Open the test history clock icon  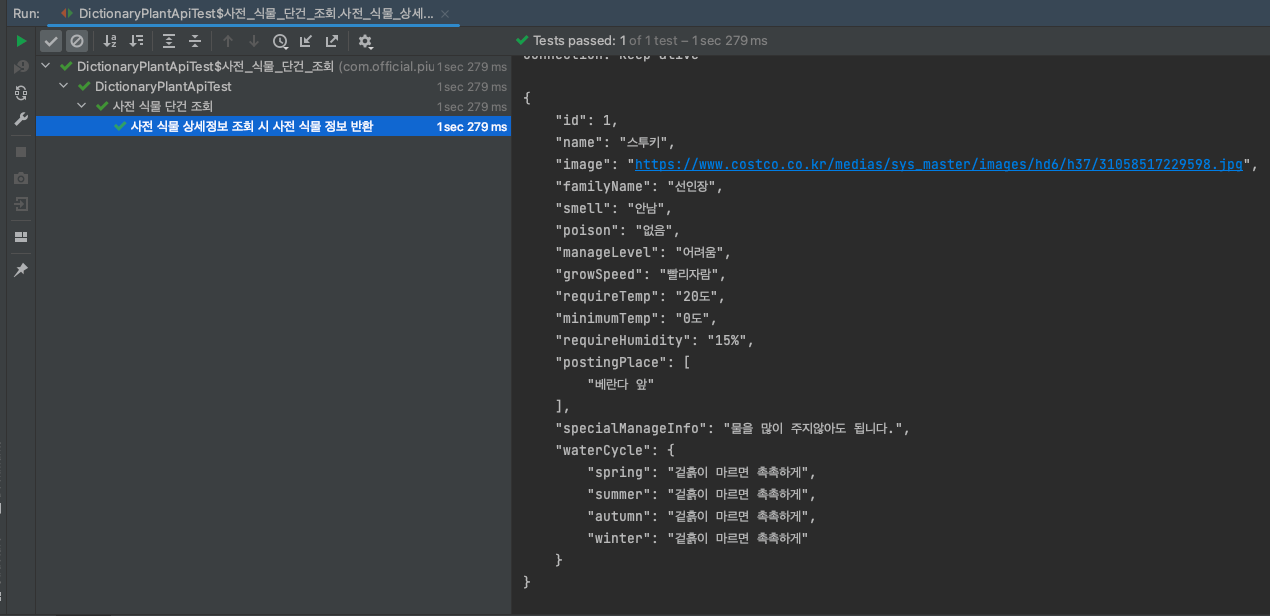(280, 41)
